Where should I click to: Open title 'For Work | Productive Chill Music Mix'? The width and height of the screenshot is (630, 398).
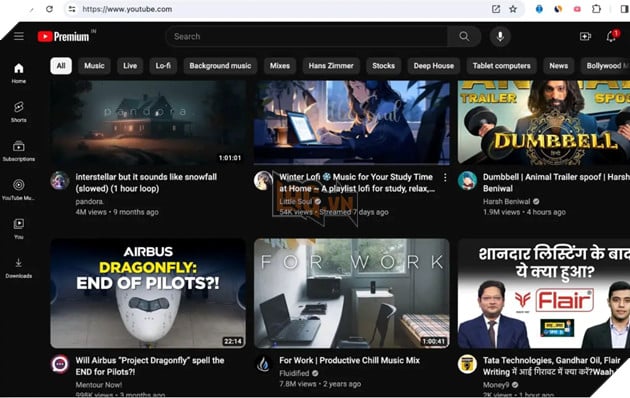(x=350, y=361)
